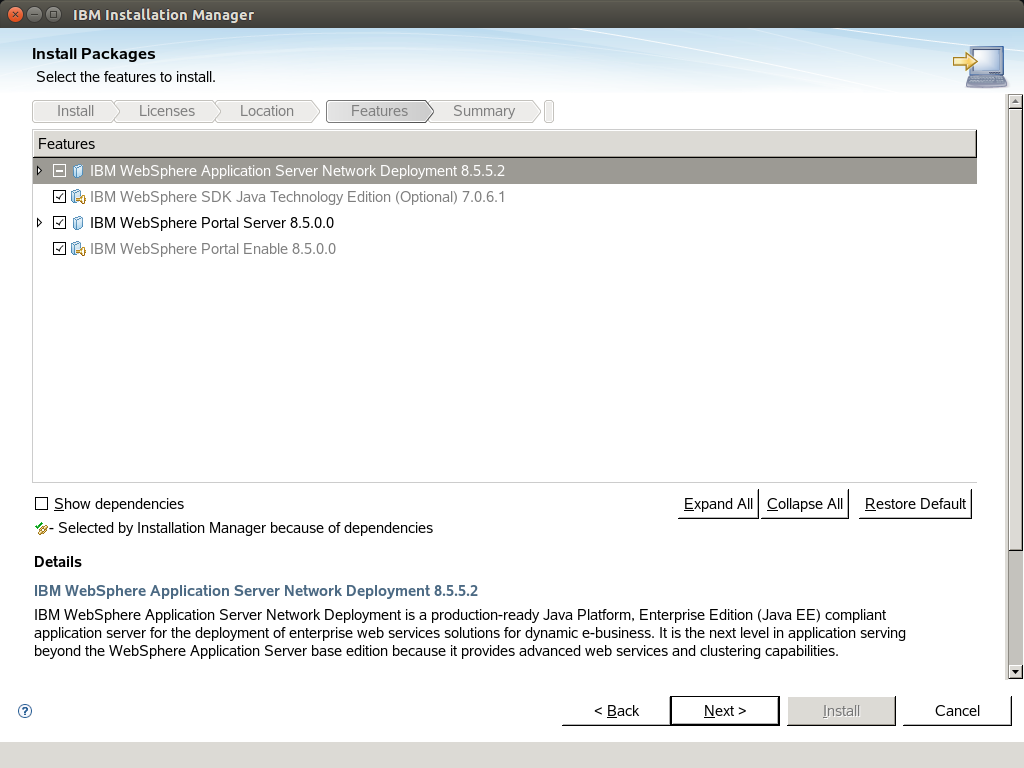The width and height of the screenshot is (1024, 768).
Task: Select the Features wizard step
Action: [379, 111]
